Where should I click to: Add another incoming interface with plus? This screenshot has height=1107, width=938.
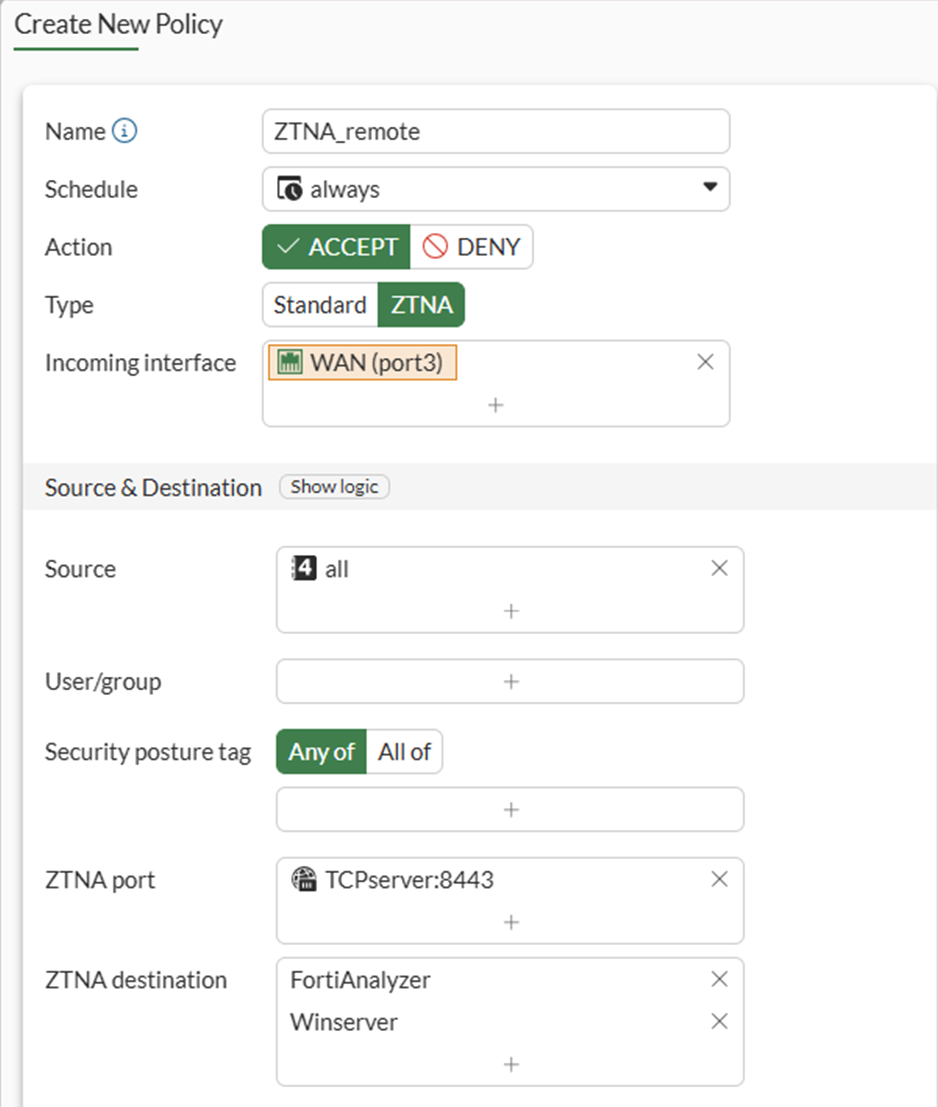click(x=496, y=405)
